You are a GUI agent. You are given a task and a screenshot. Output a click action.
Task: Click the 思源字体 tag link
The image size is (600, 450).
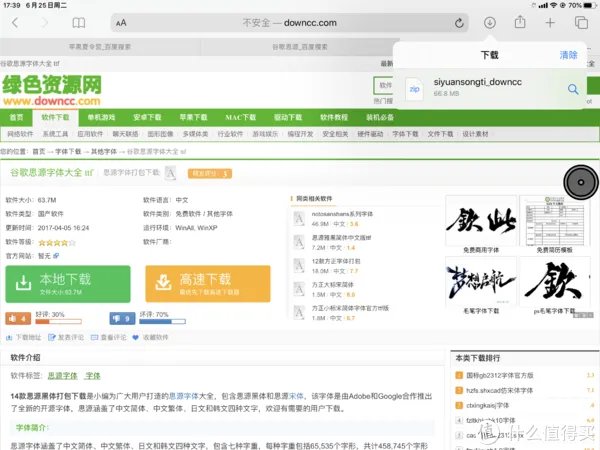[x=62, y=376]
